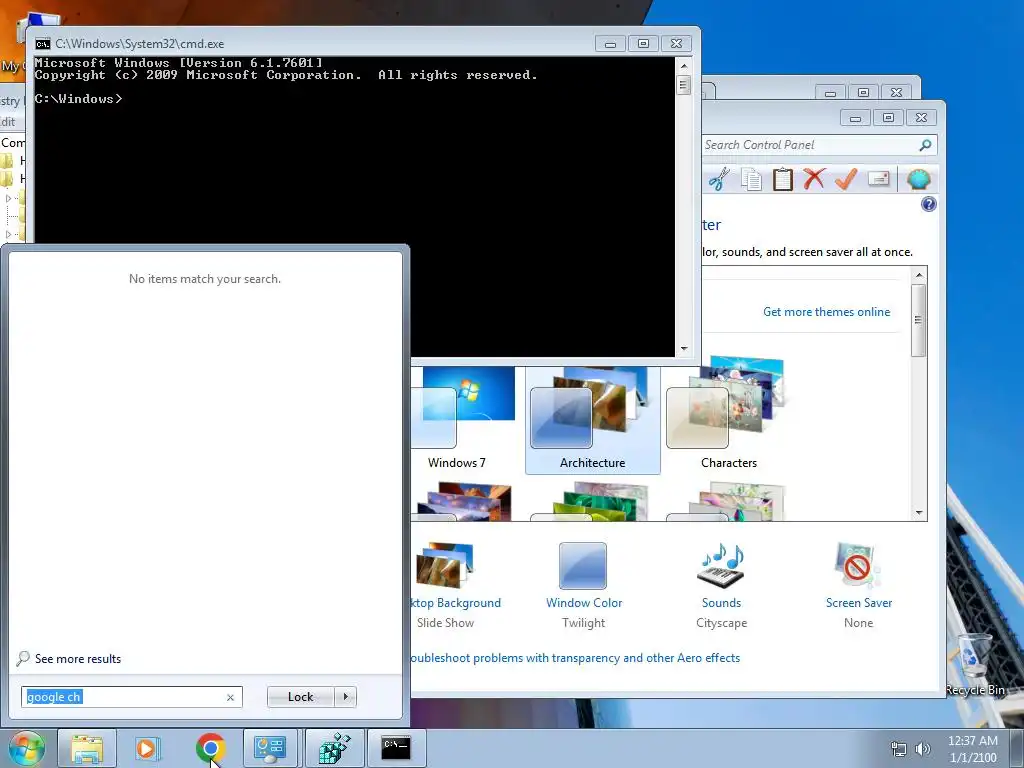Open the Windows Start orb

[26, 748]
